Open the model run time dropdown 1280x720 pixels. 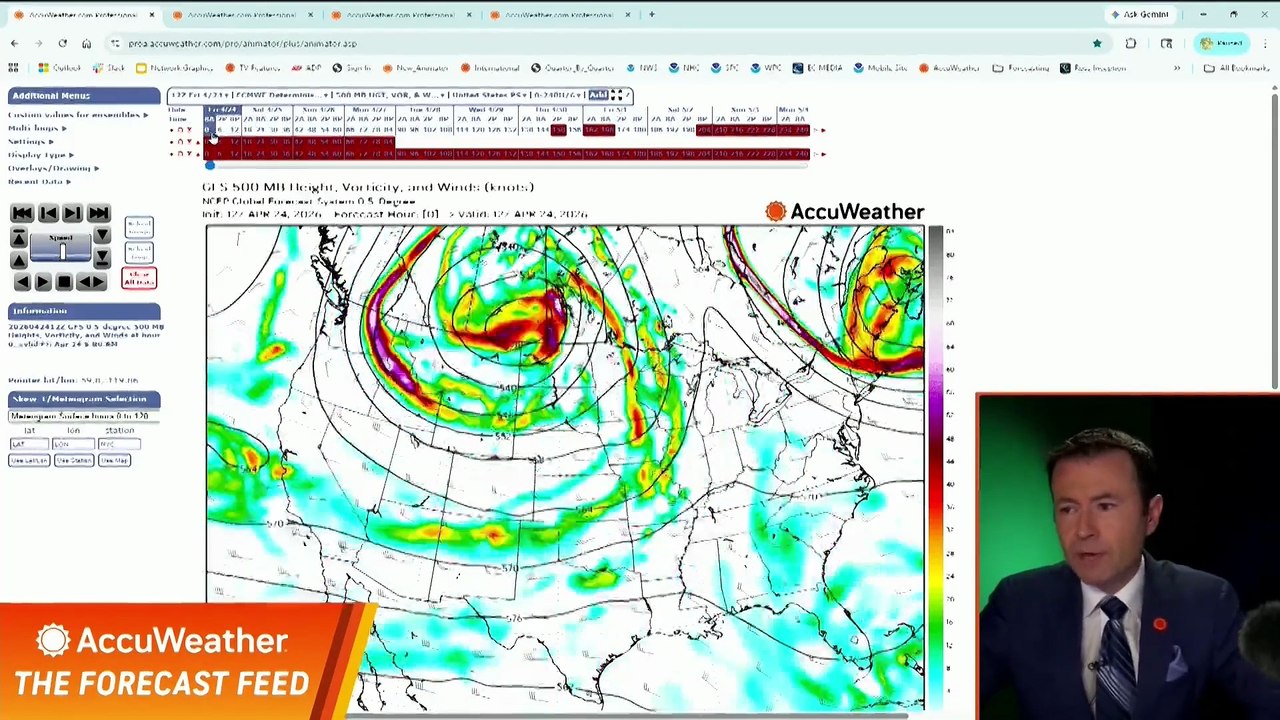click(198, 95)
